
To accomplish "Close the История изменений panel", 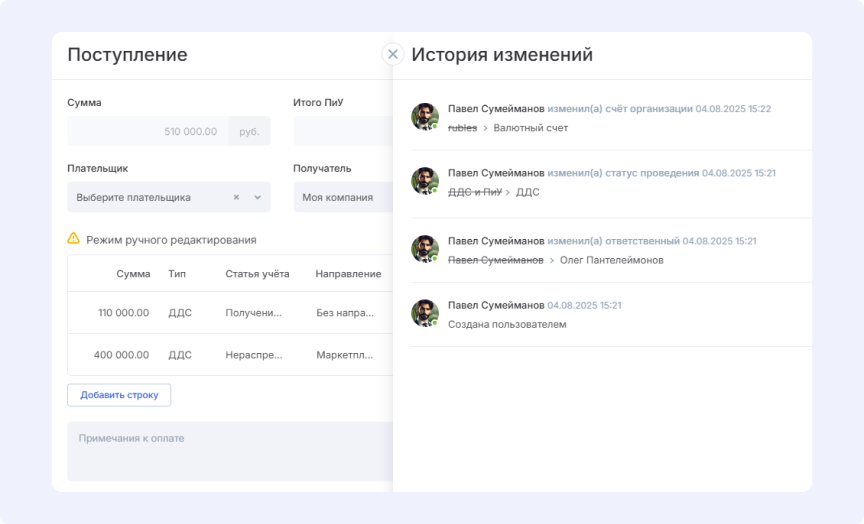I will tap(393, 54).
